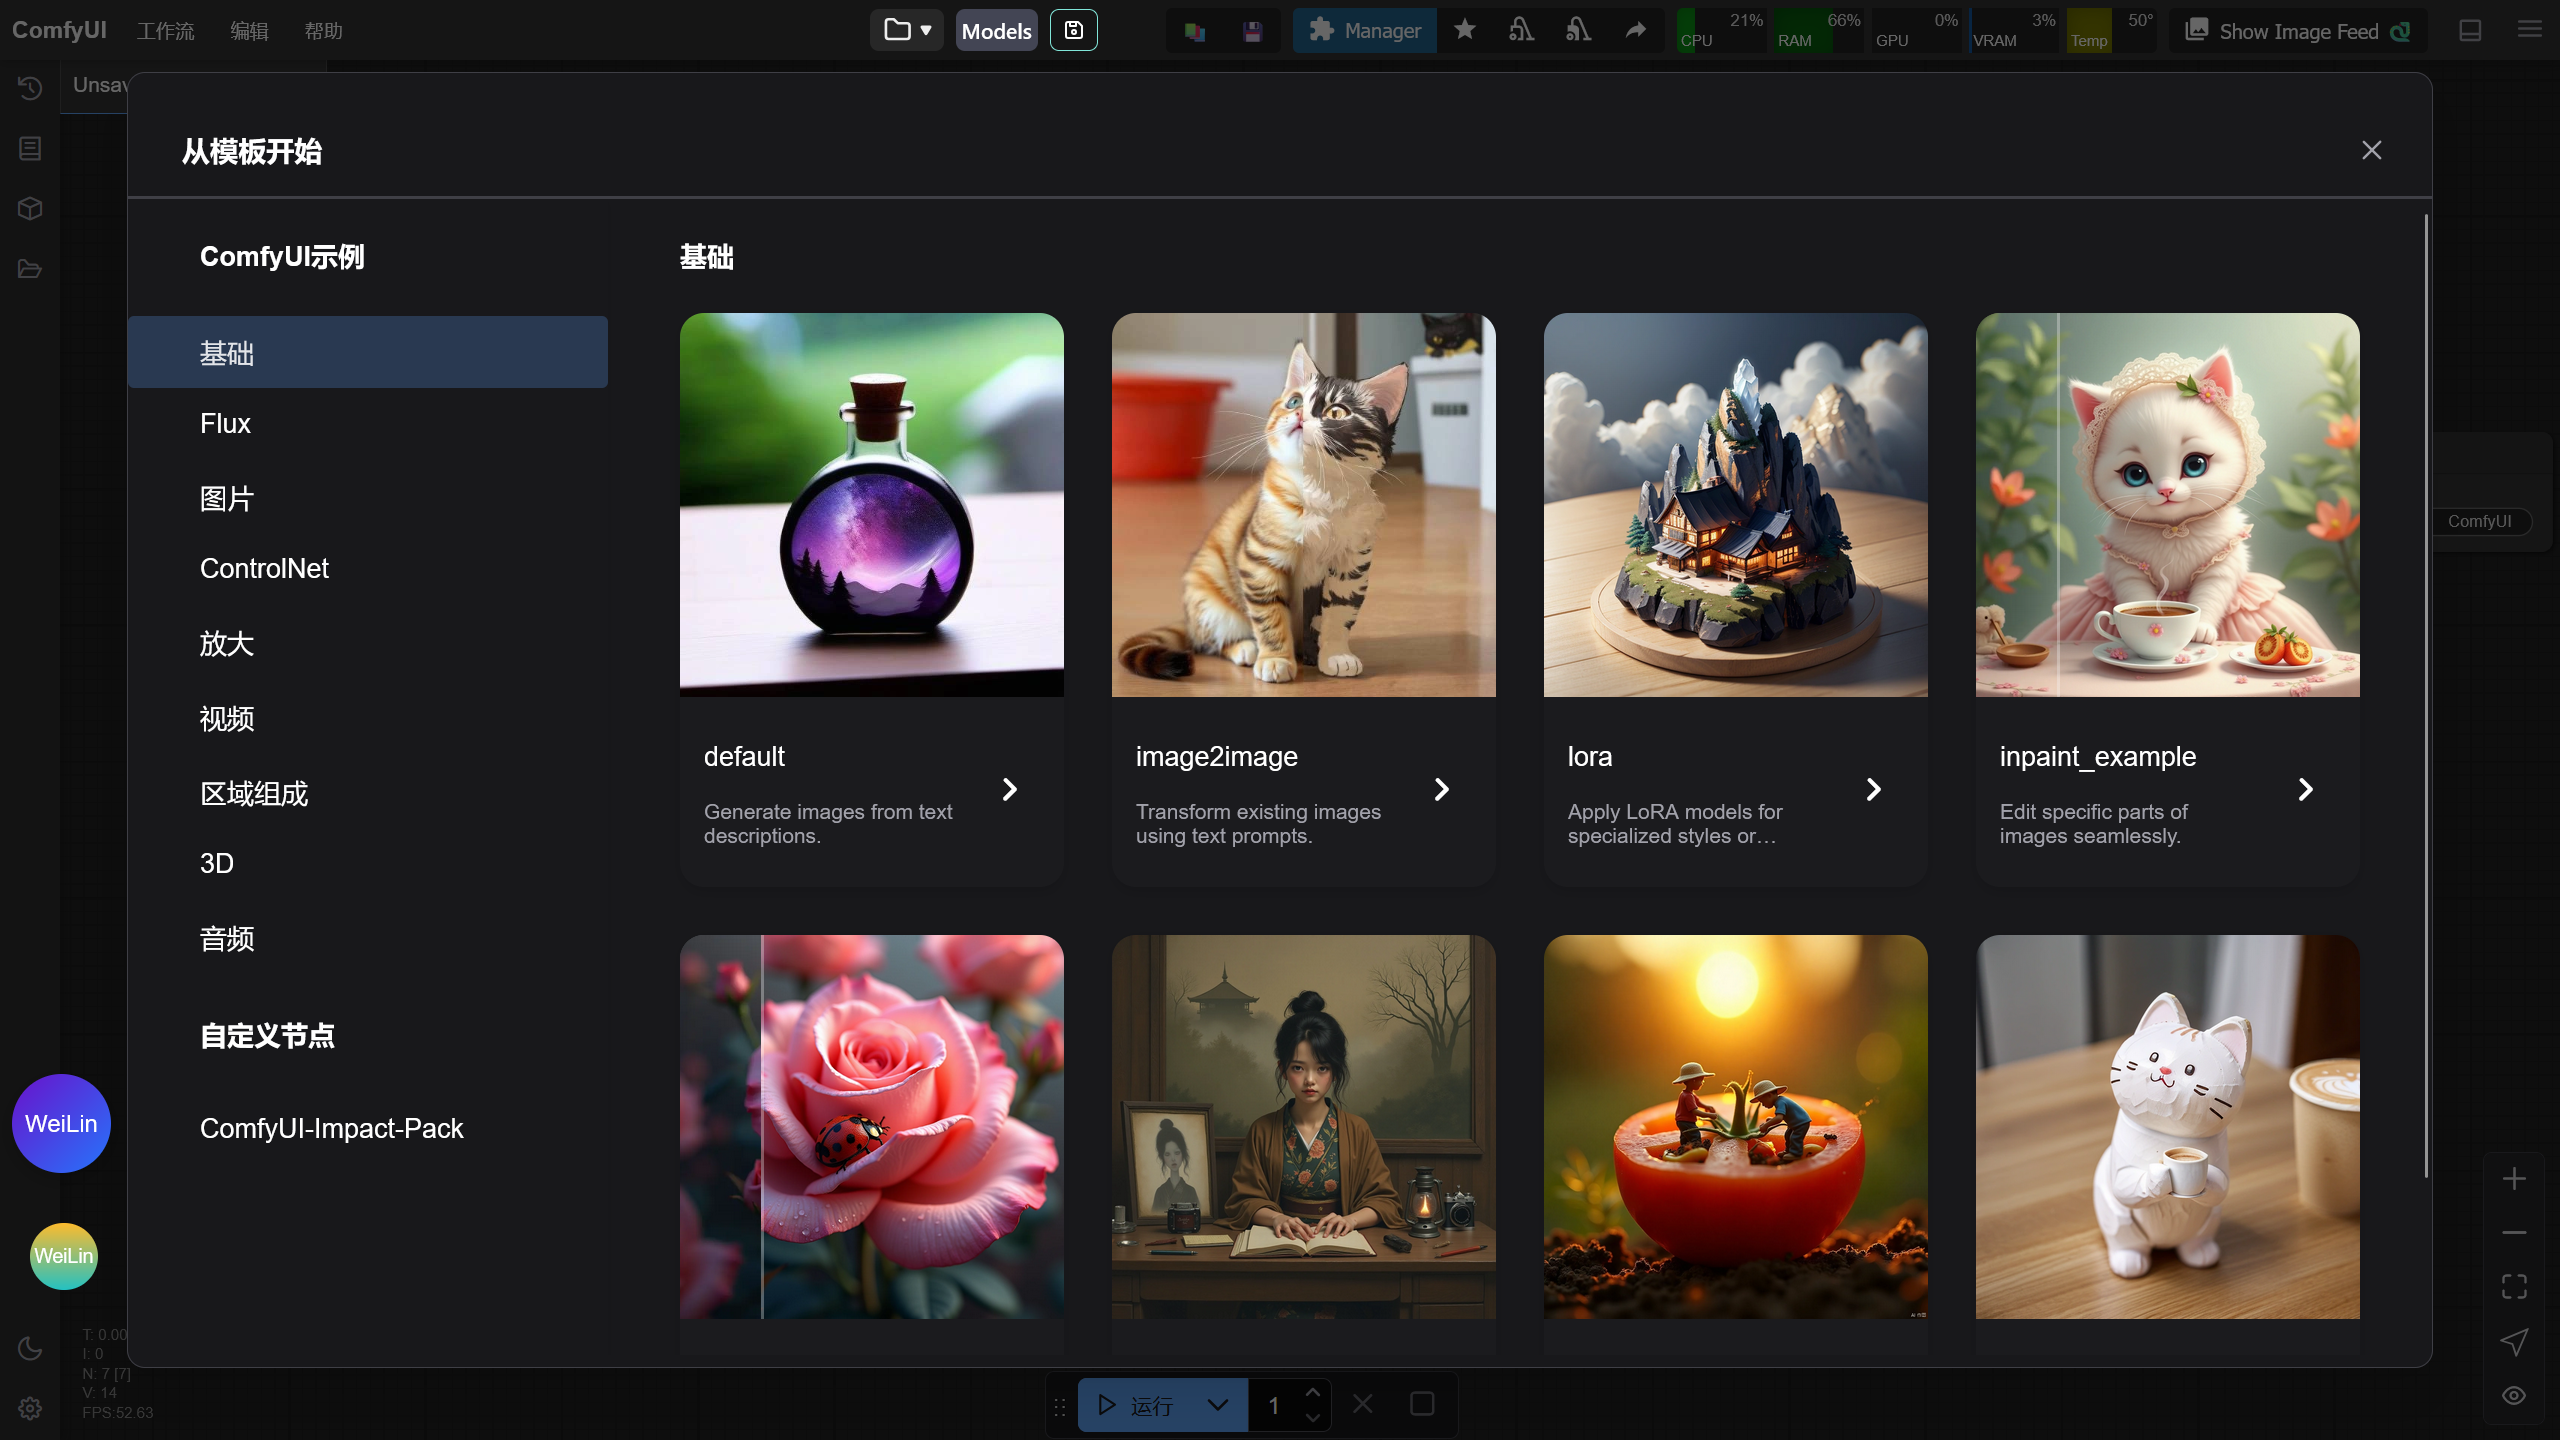Expand the run options chevron next to 运行
Viewport: 2560px width, 1440px height.
1218,1404
